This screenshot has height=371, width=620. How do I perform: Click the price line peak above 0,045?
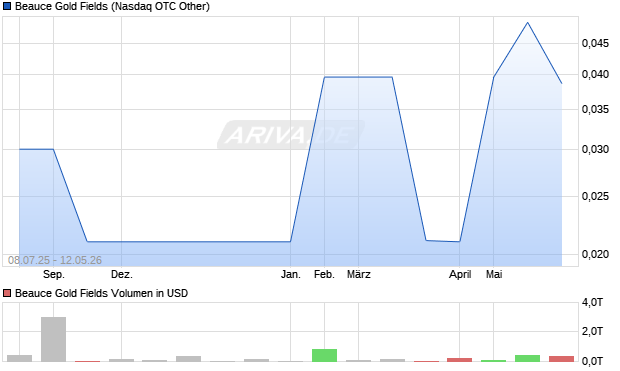[527, 23]
